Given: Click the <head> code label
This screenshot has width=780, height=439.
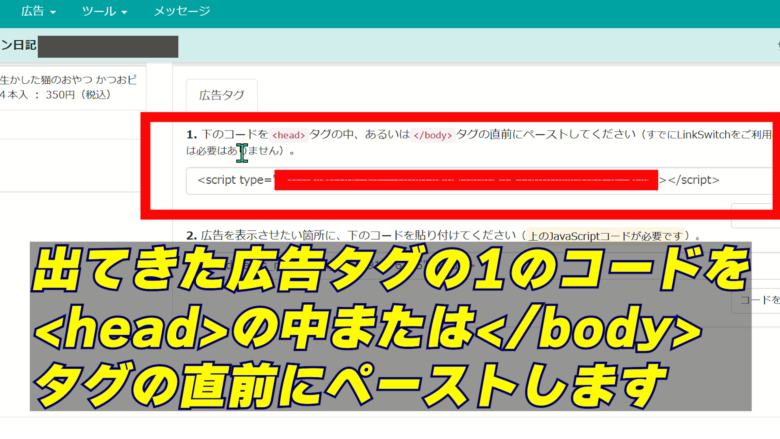Looking at the screenshot, I should coord(287,135).
